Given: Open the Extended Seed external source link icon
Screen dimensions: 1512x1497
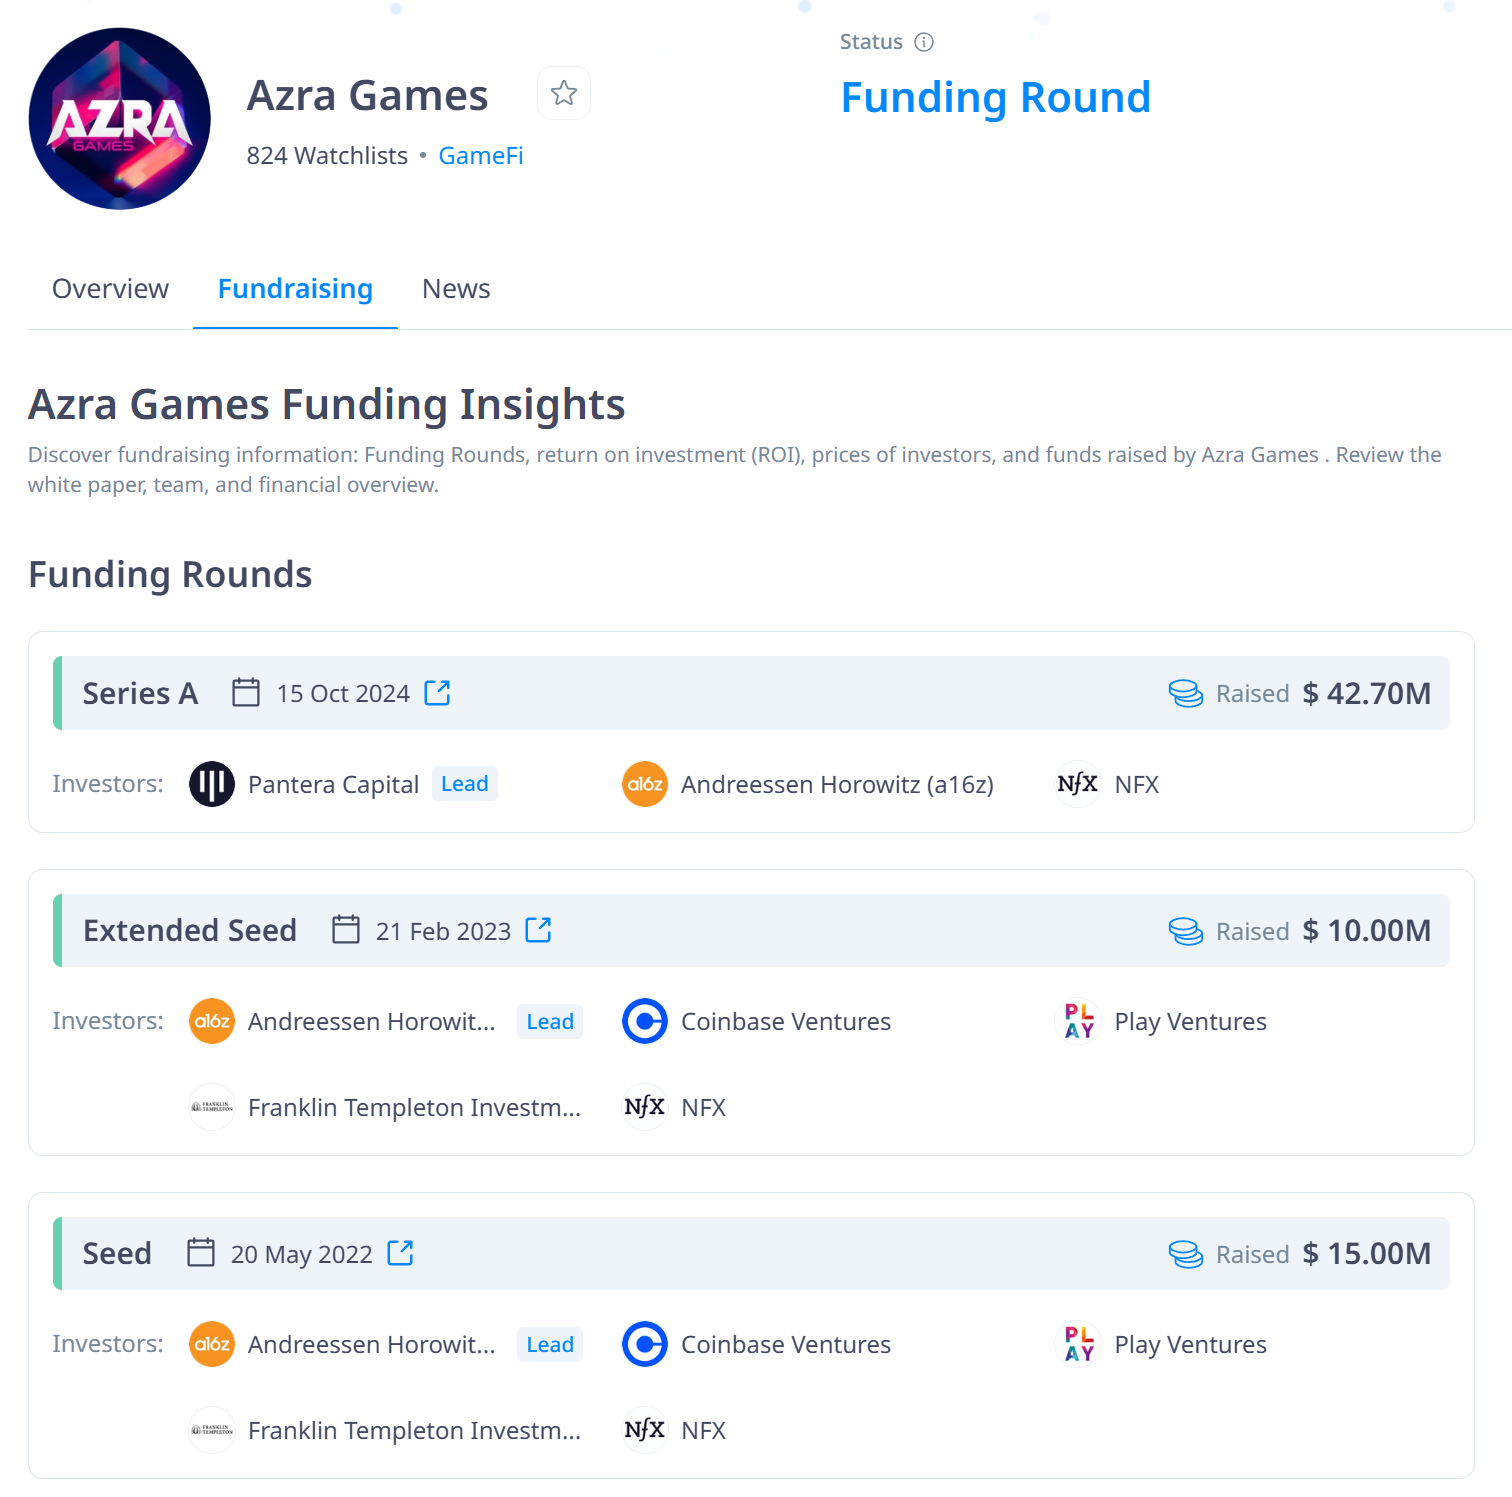Looking at the screenshot, I should point(538,930).
